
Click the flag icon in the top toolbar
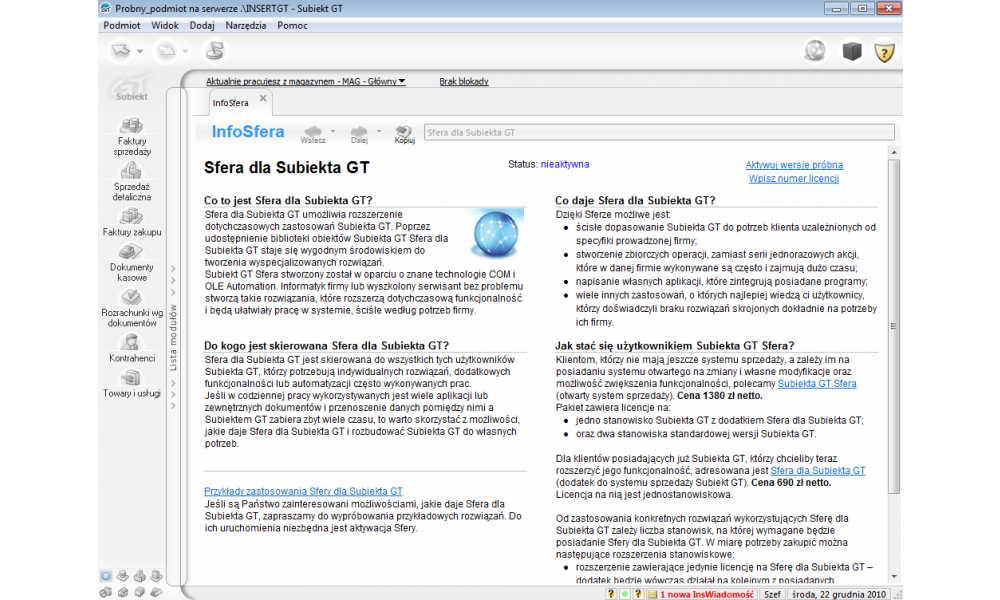pos(215,50)
